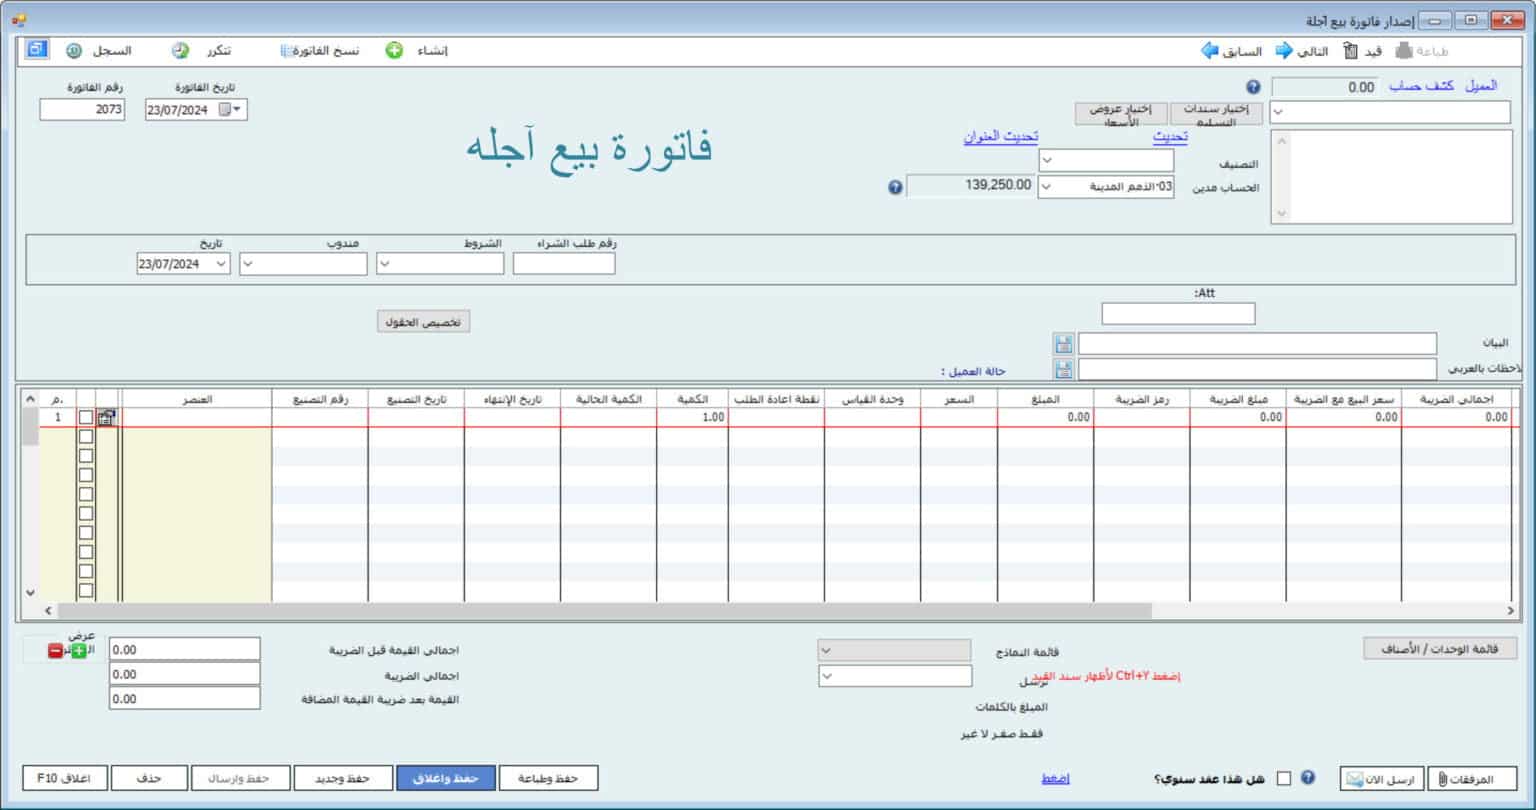Click the item lookup icon in row 1
This screenshot has width=1536, height=810.
[x=106, y=417]
